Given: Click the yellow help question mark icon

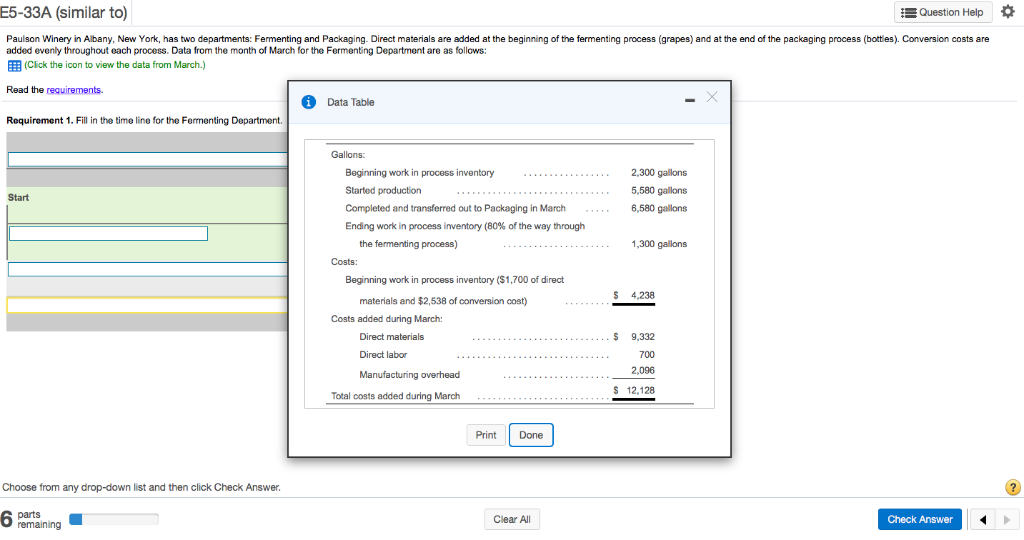Looking at the screenshot, I should (1013, 487).
